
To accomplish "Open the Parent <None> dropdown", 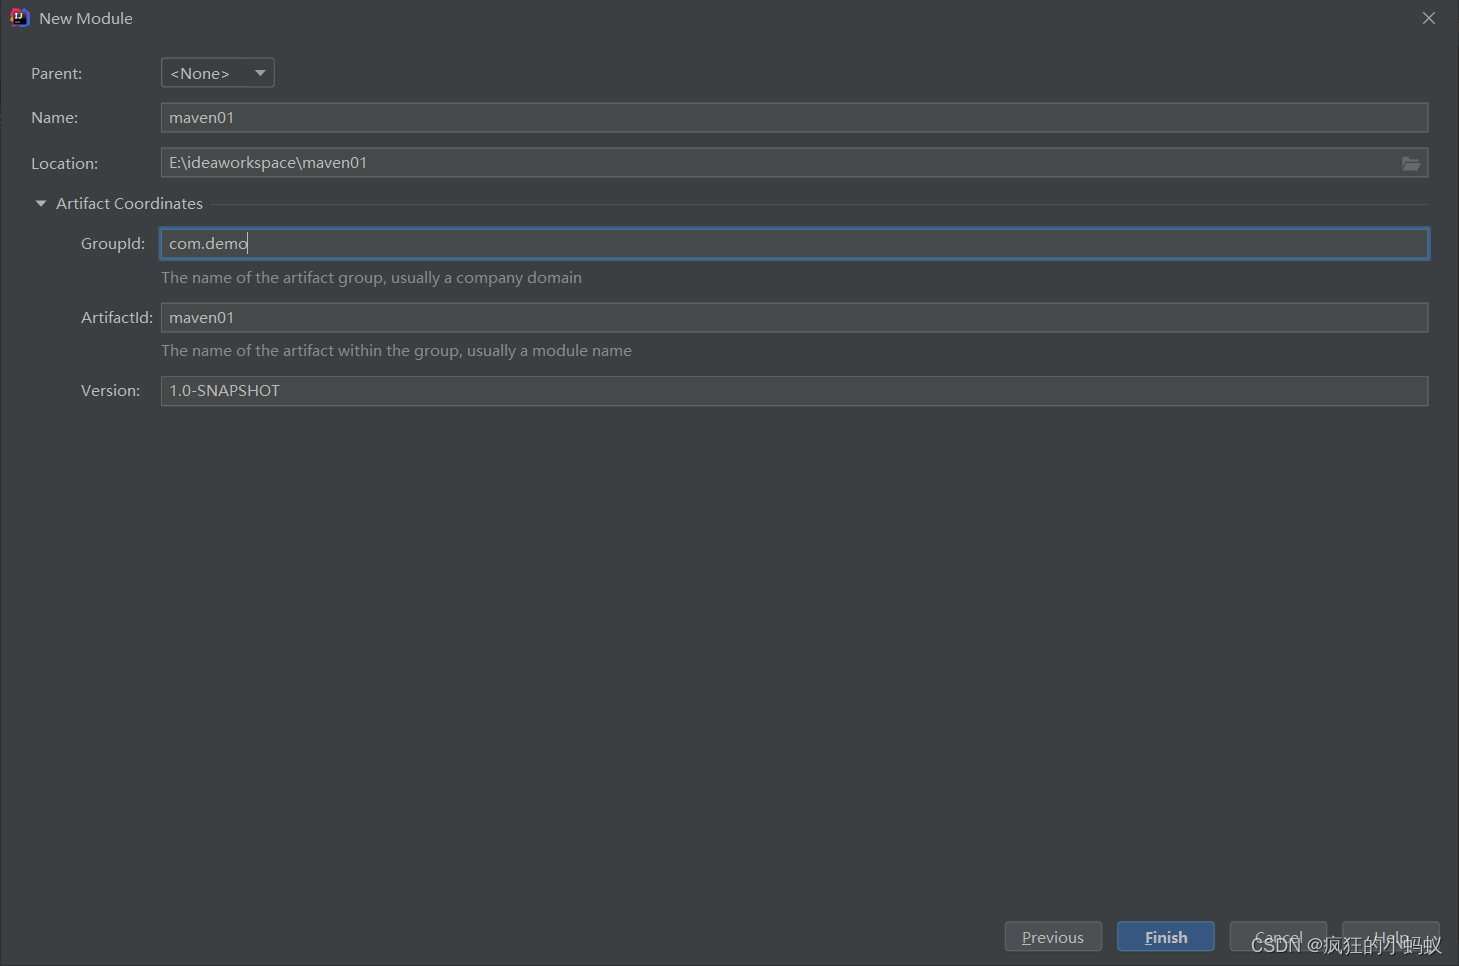I will (x=217, y=73).
